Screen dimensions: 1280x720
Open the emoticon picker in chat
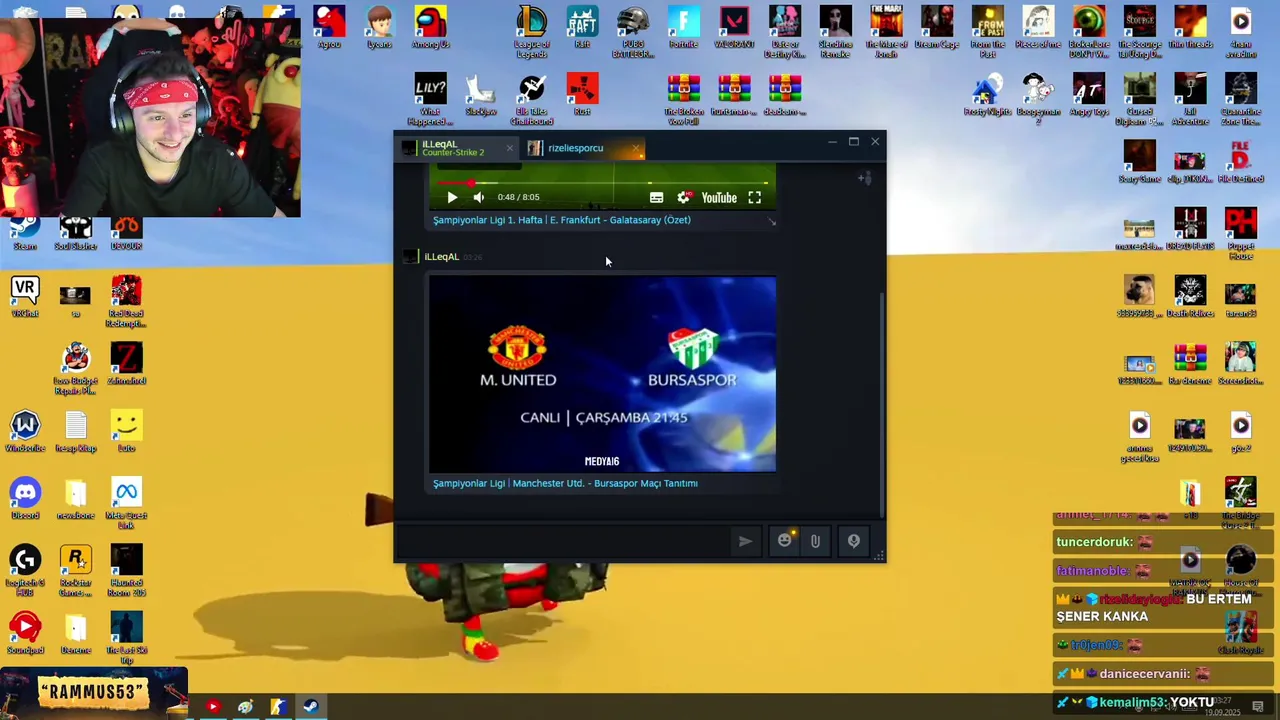[785, 541]
